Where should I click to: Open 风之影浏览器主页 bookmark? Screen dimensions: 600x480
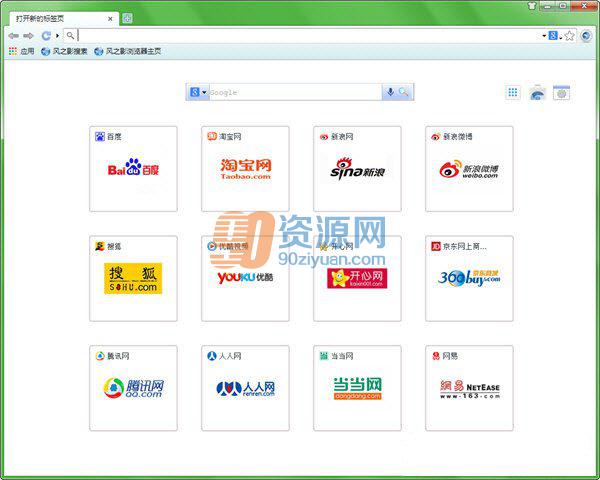click(127, 51)
